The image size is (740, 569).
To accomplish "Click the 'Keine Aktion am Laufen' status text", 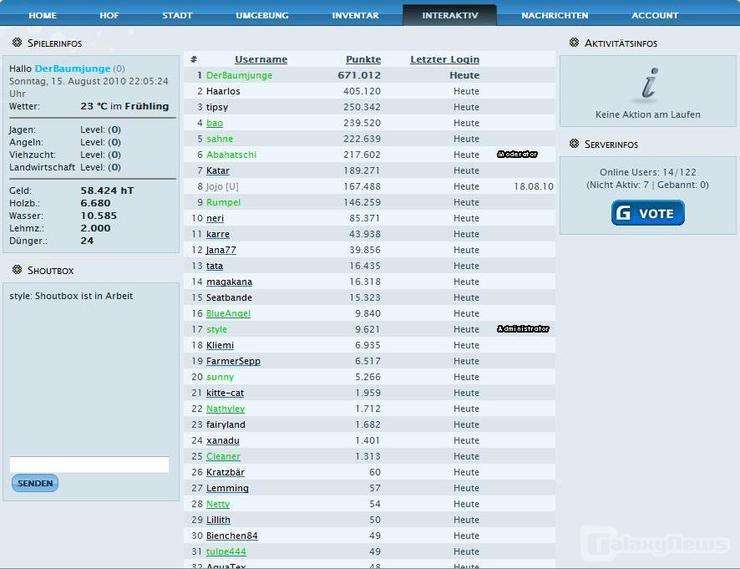I will tap(648, 115).
